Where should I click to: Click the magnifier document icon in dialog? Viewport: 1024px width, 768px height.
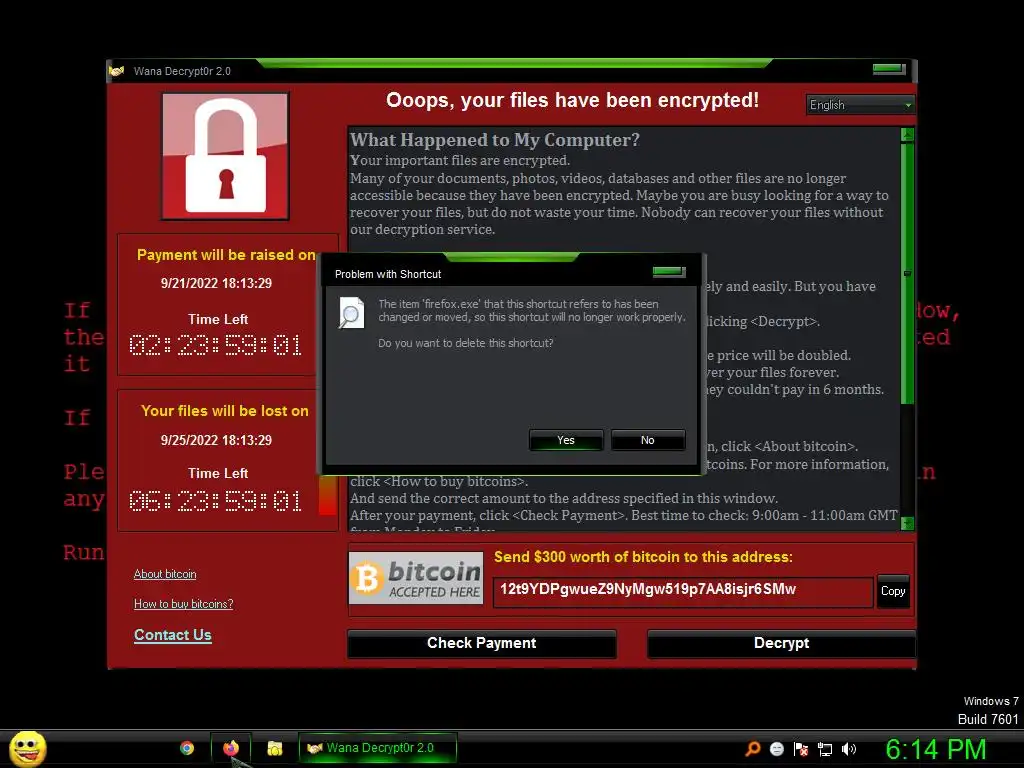(351, 312)
